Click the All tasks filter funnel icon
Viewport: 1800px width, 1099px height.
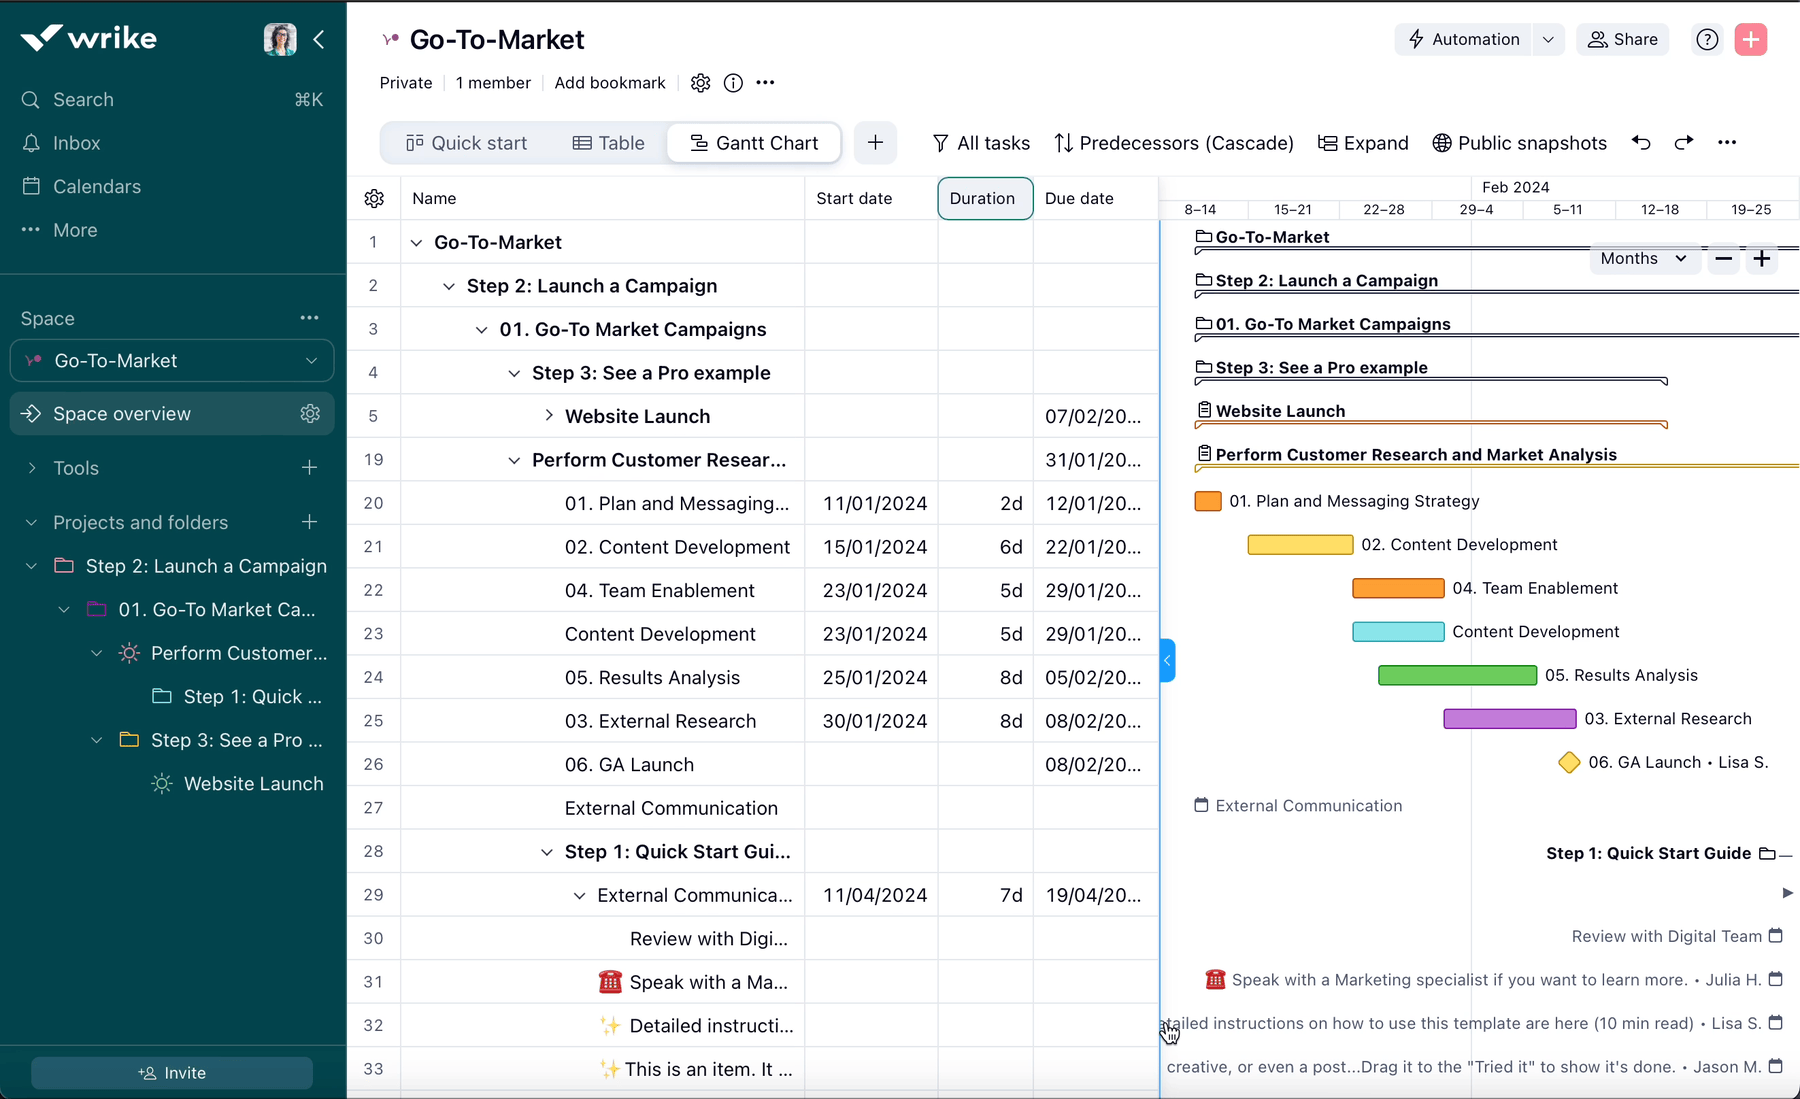point(940,143)
